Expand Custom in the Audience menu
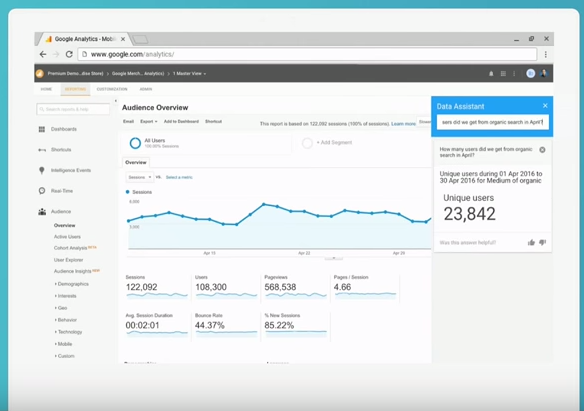The width and height of the screenshot is (584, 411). click(x=65, y=356)
